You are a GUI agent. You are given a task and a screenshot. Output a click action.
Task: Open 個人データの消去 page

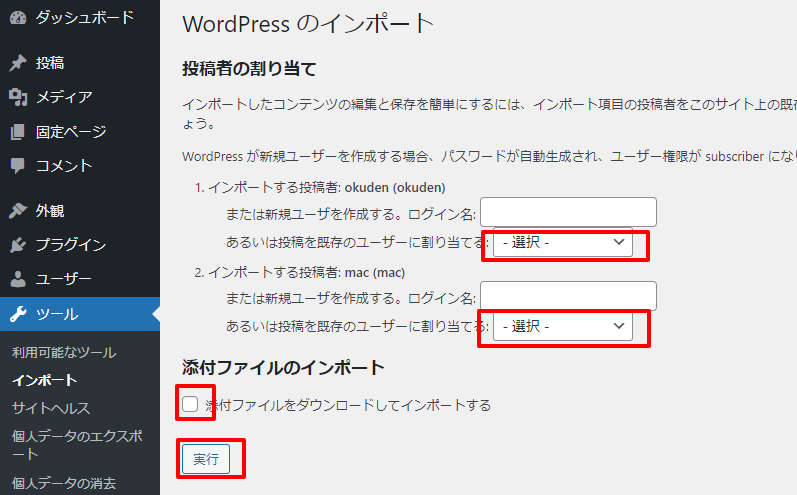tap(64, 483)
